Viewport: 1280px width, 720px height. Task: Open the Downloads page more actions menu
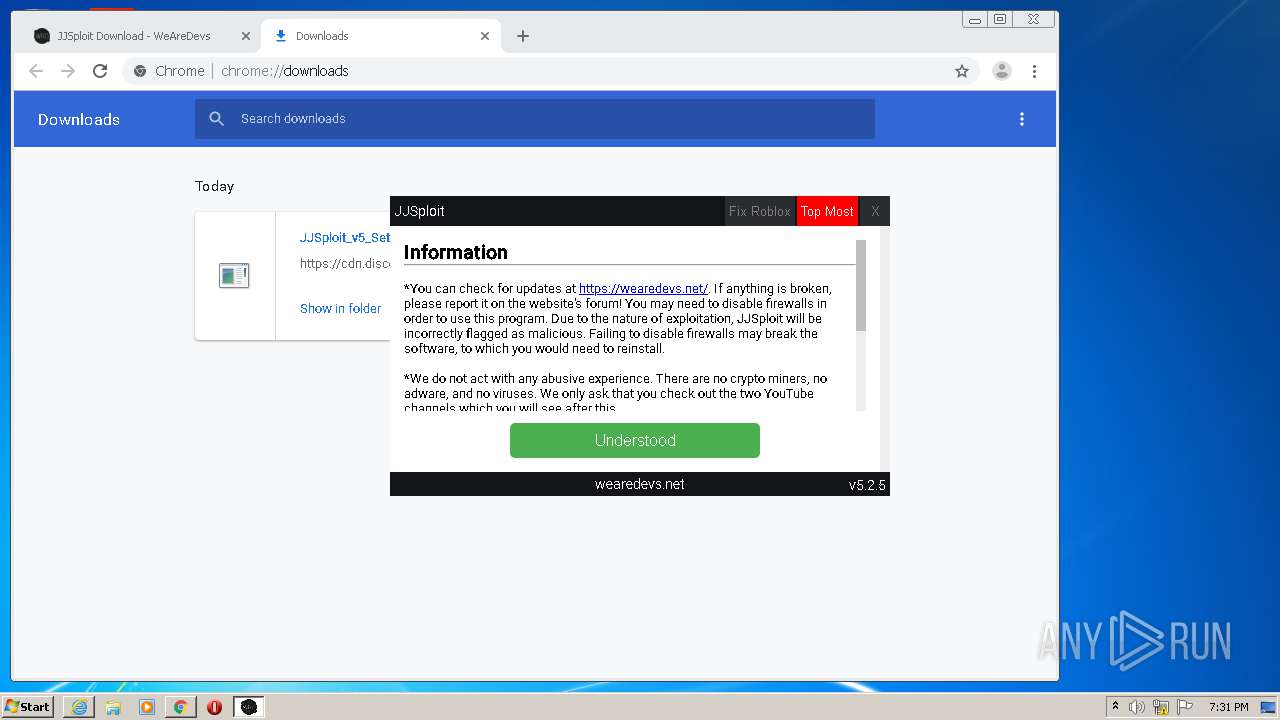(1022, 119)
